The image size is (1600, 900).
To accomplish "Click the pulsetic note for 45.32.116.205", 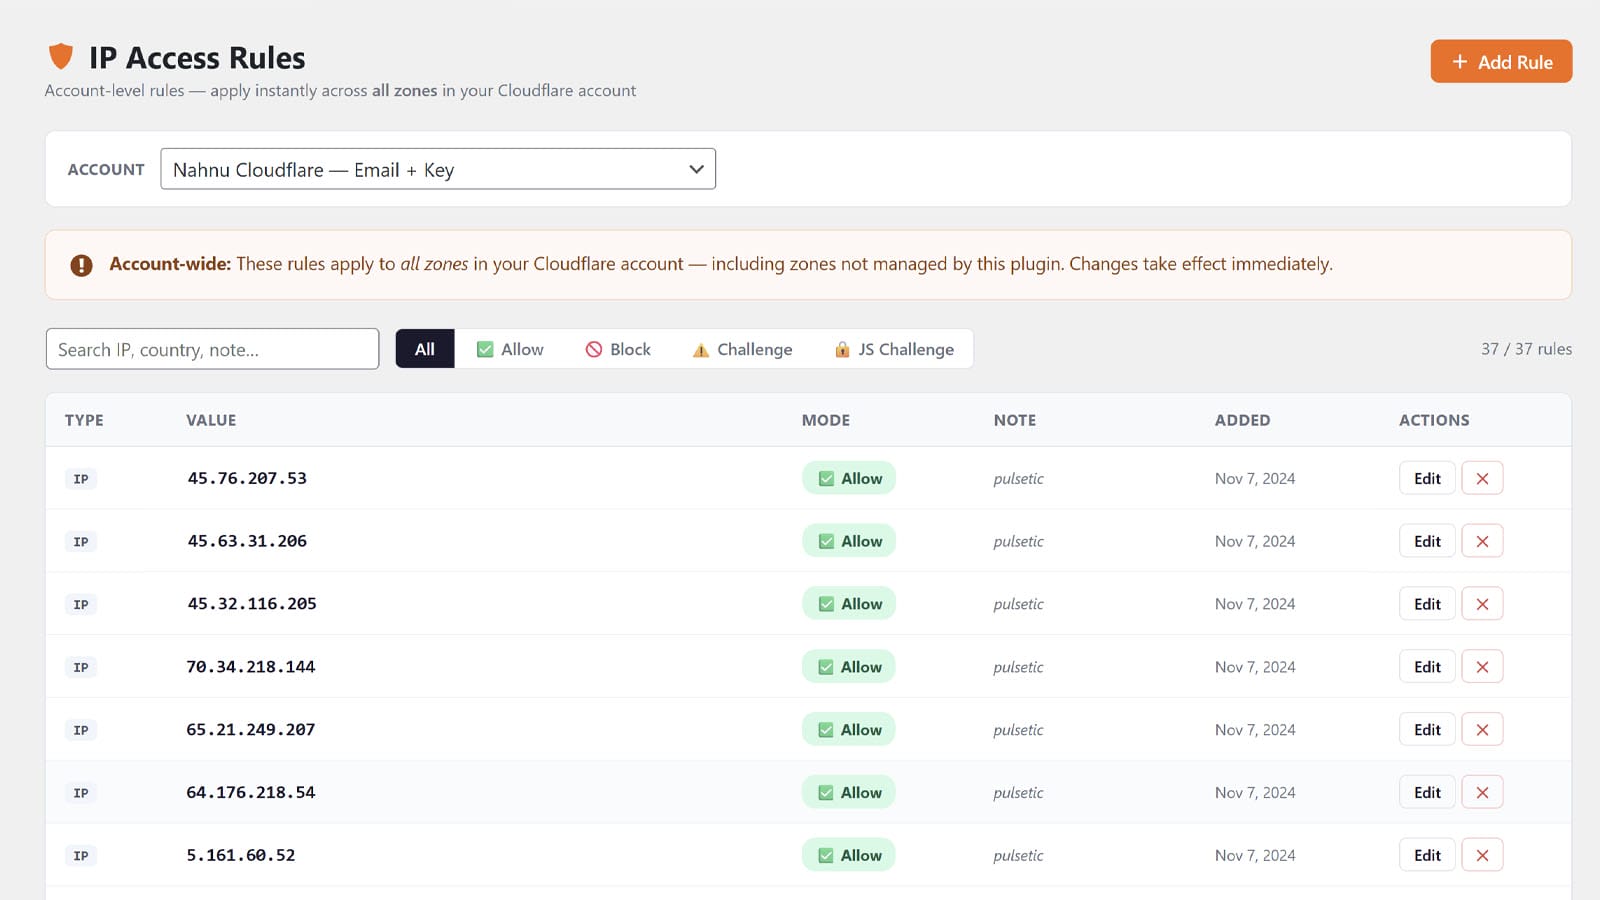I will click(1018, 604).
